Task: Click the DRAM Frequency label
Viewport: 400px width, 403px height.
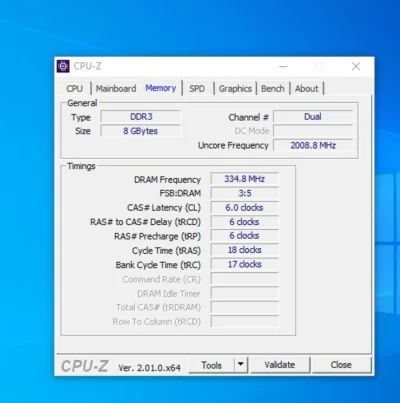Action: point(167,180)
